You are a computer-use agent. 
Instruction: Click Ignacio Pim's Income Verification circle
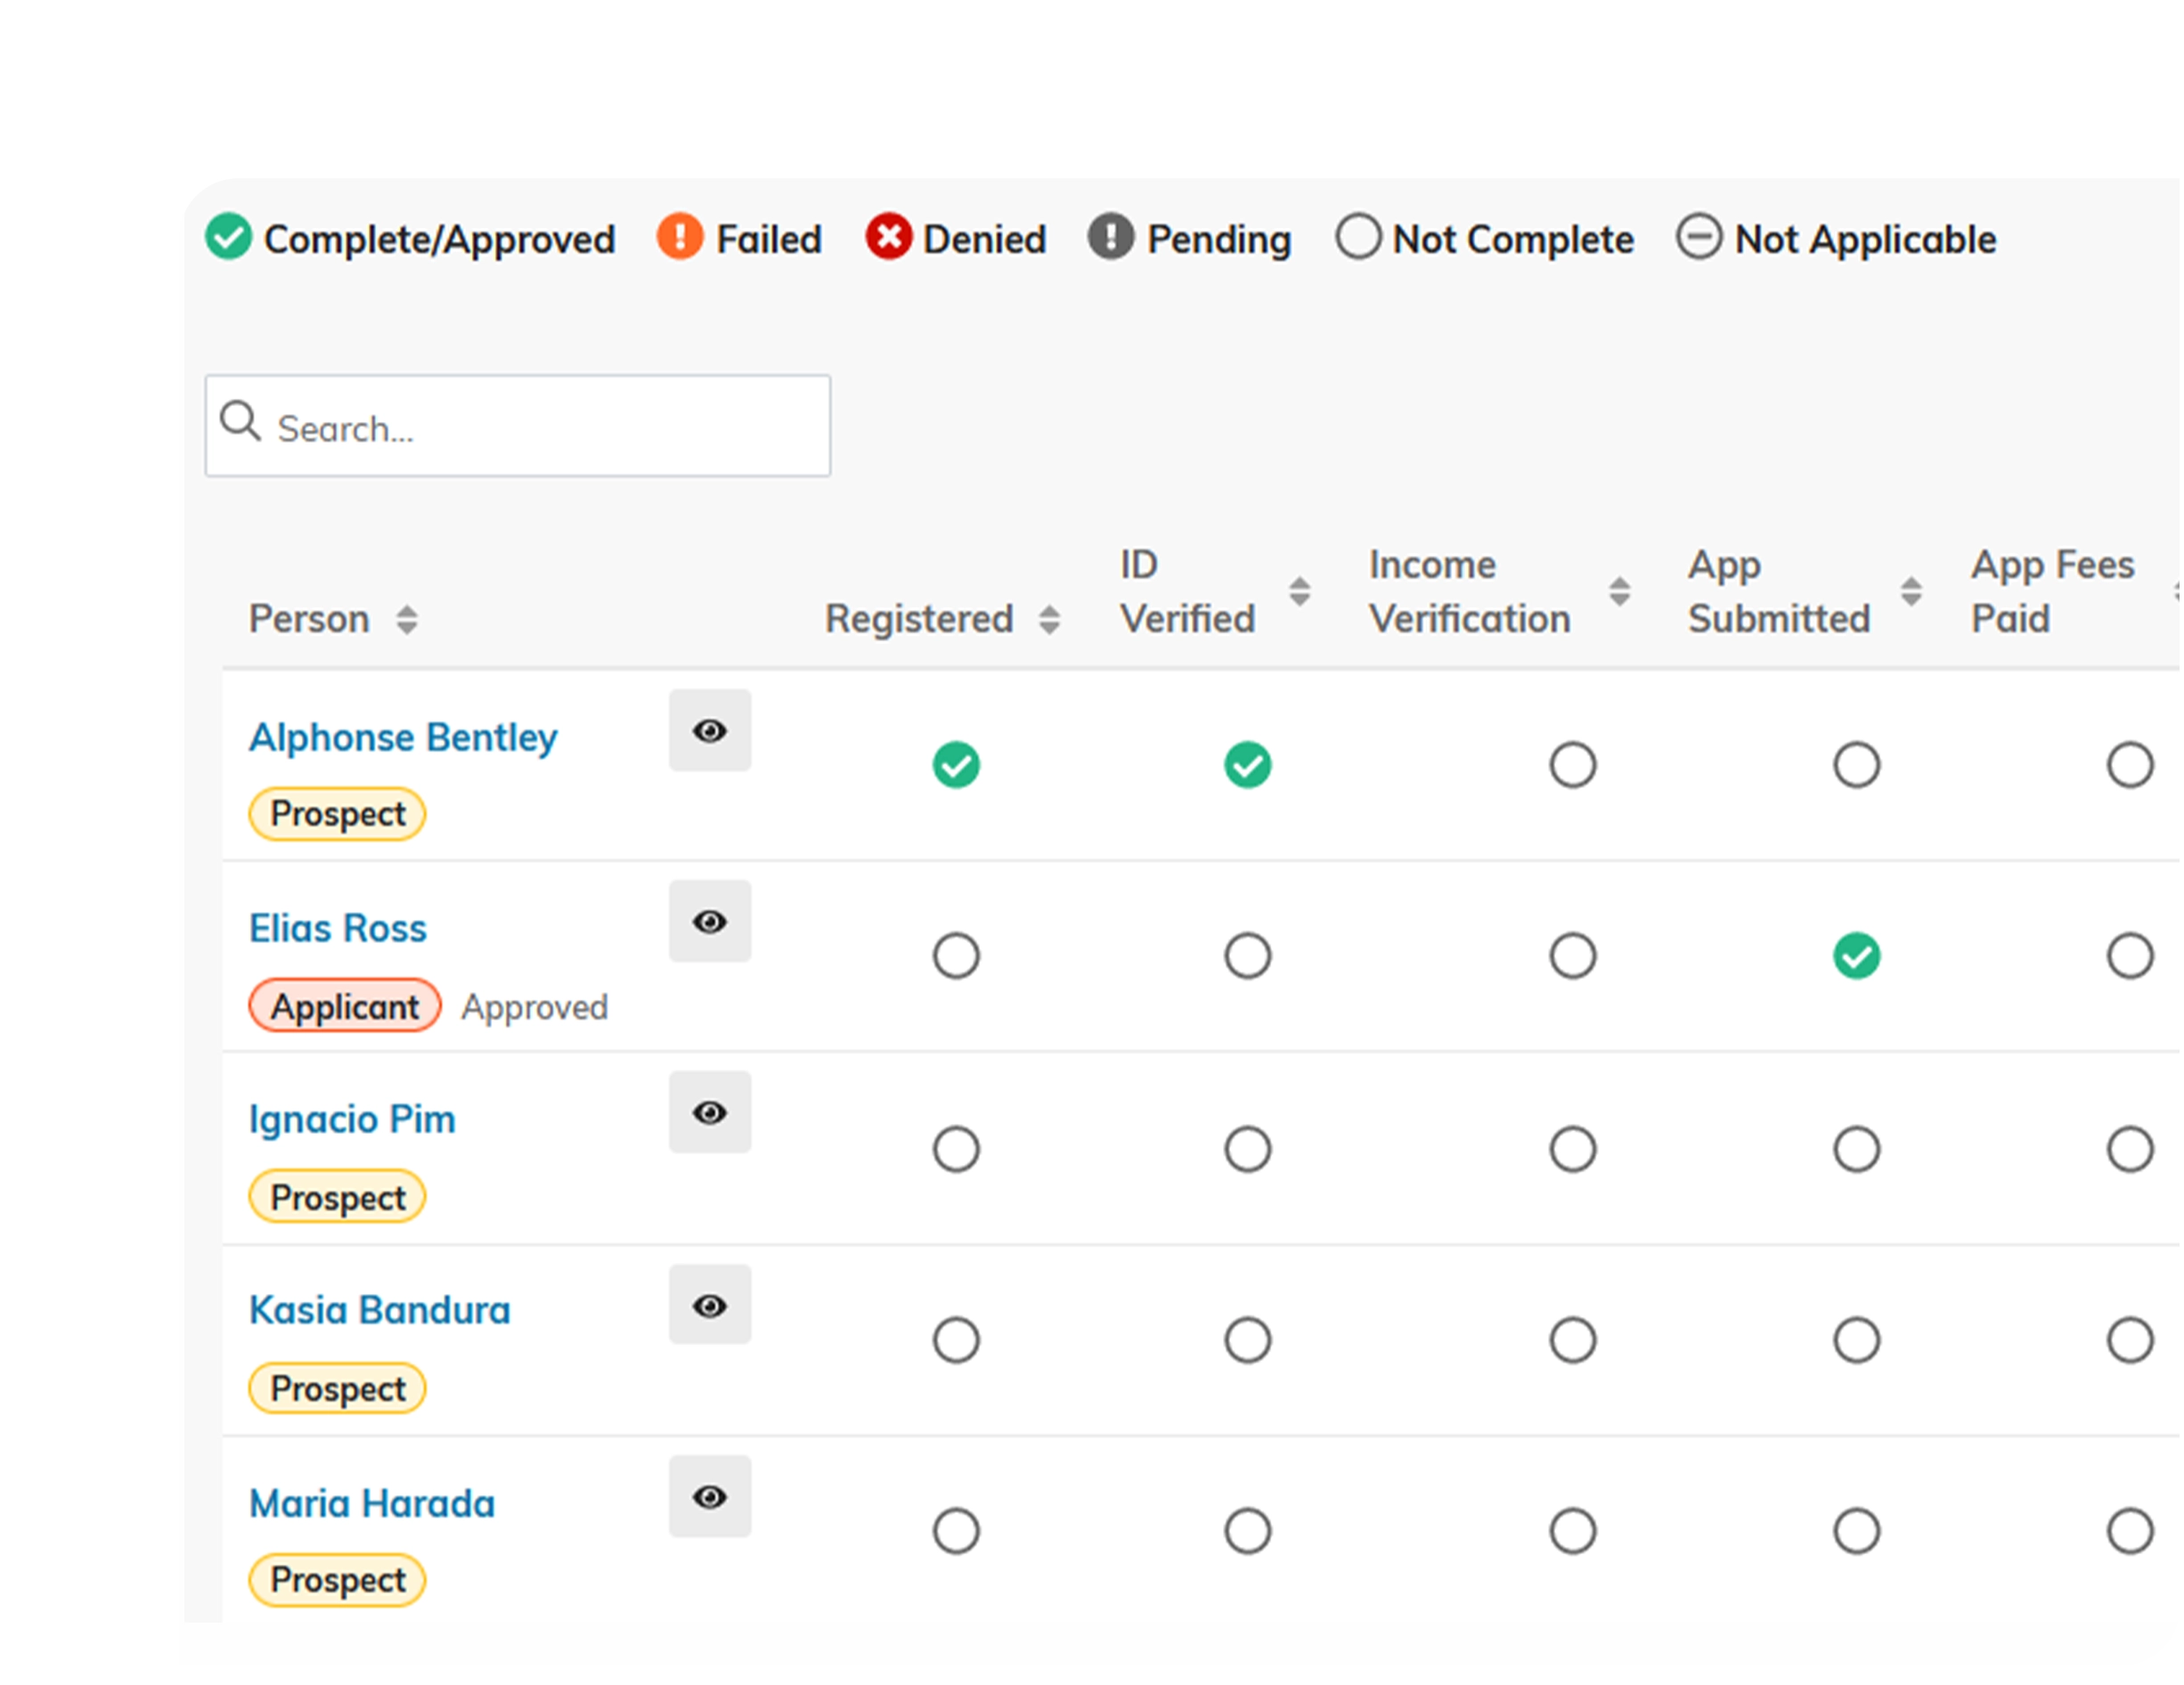[x=1573, y=1150]
